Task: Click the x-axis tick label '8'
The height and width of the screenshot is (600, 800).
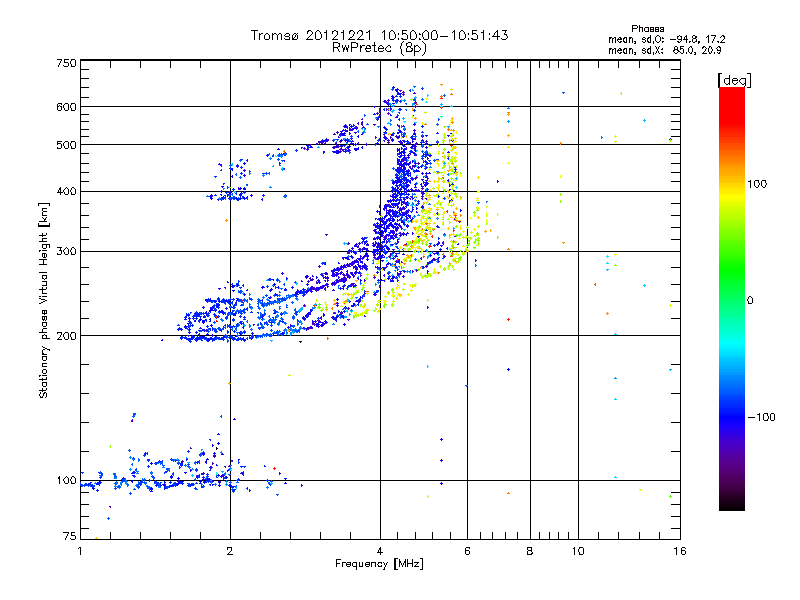Action: (x=530, y=551)
